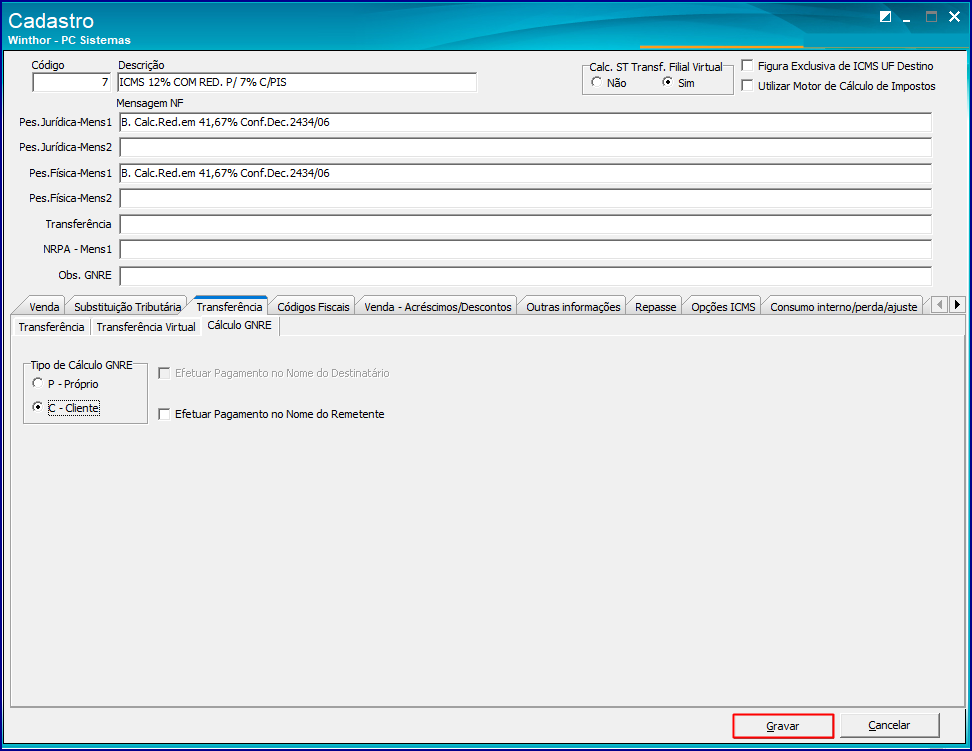This screenshot has height=751, width=972.
Task: Maximize the Cadastro window
Action: tap(931, 17)
